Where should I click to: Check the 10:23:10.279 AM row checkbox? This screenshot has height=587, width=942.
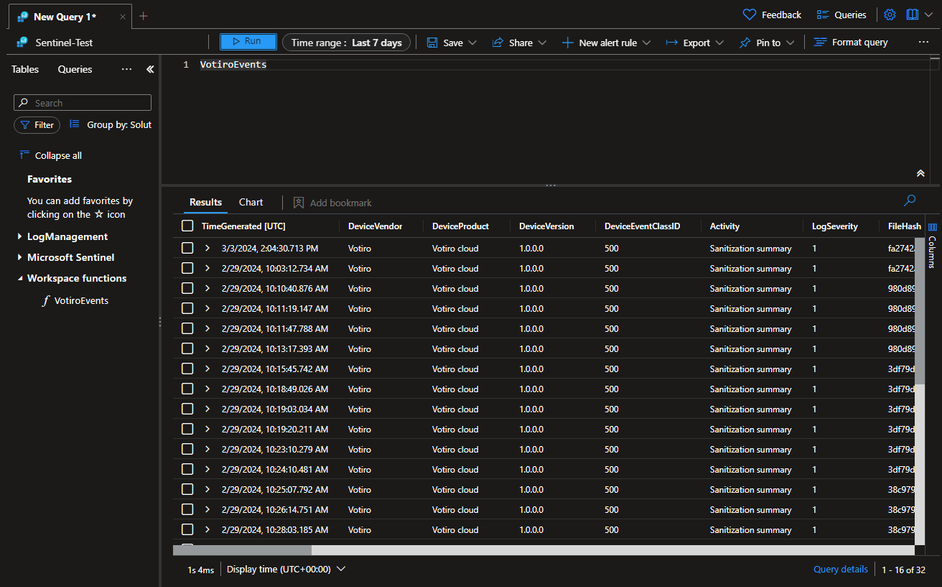click(187, 449)
